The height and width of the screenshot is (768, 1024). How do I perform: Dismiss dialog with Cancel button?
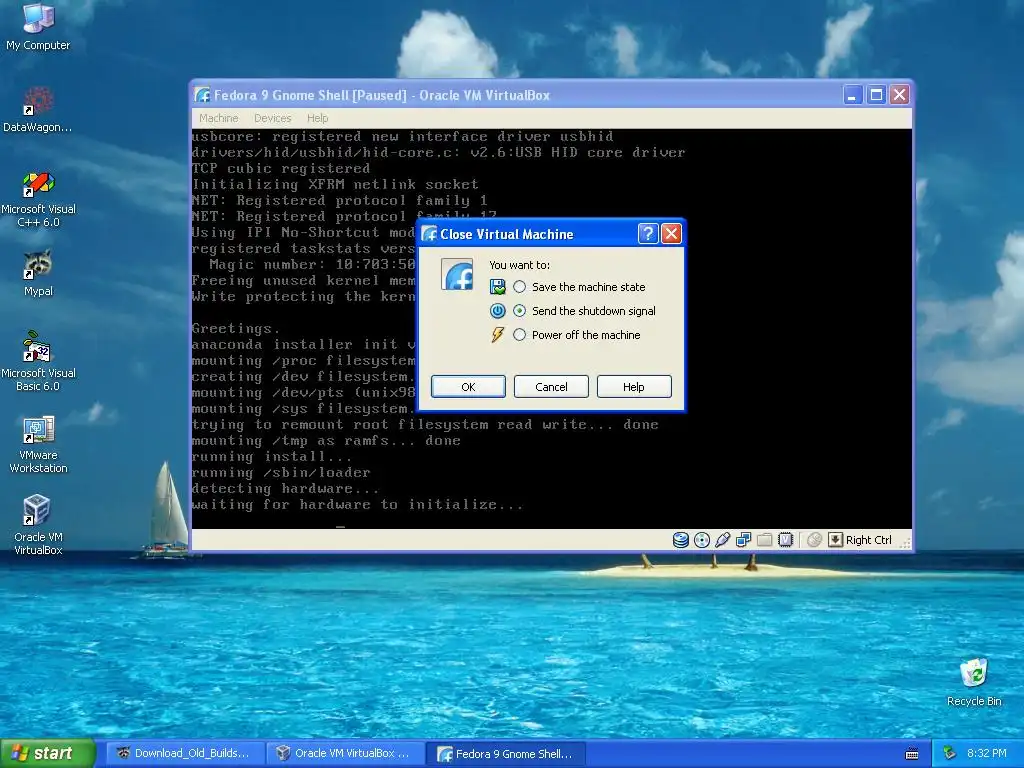[x=551, y=387]
